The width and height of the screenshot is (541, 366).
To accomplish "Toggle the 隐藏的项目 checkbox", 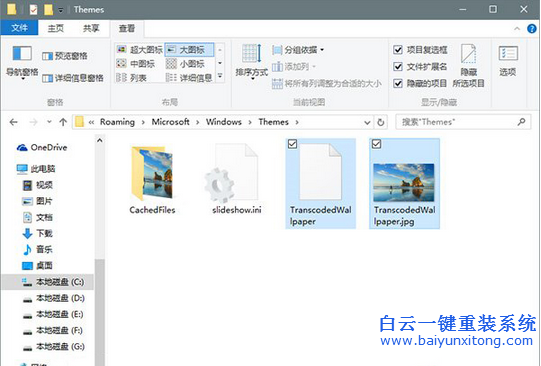I will (x=398, y=83).
